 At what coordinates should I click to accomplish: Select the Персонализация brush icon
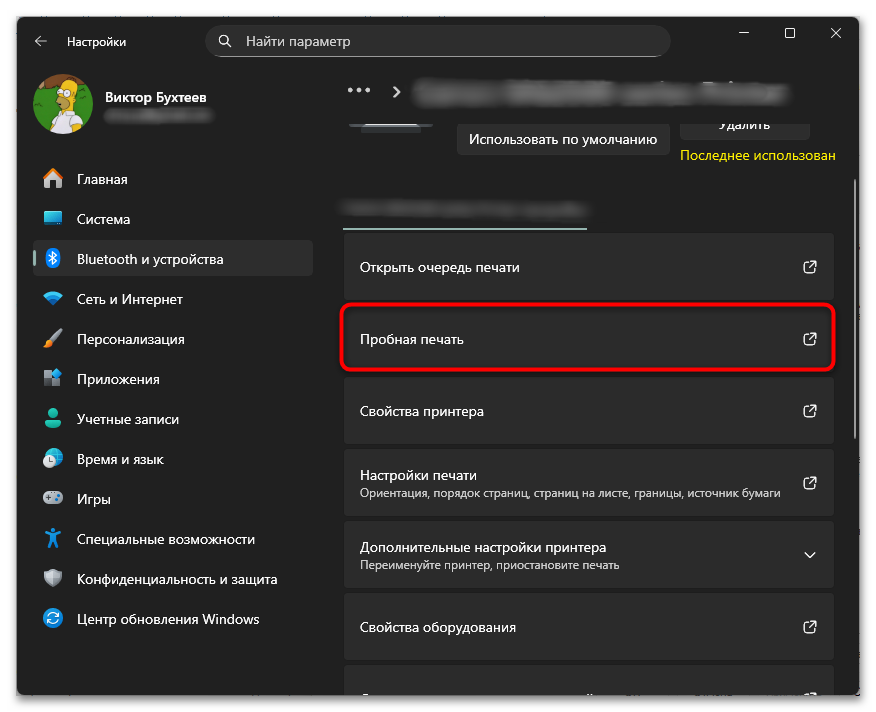tap(53, 338)
